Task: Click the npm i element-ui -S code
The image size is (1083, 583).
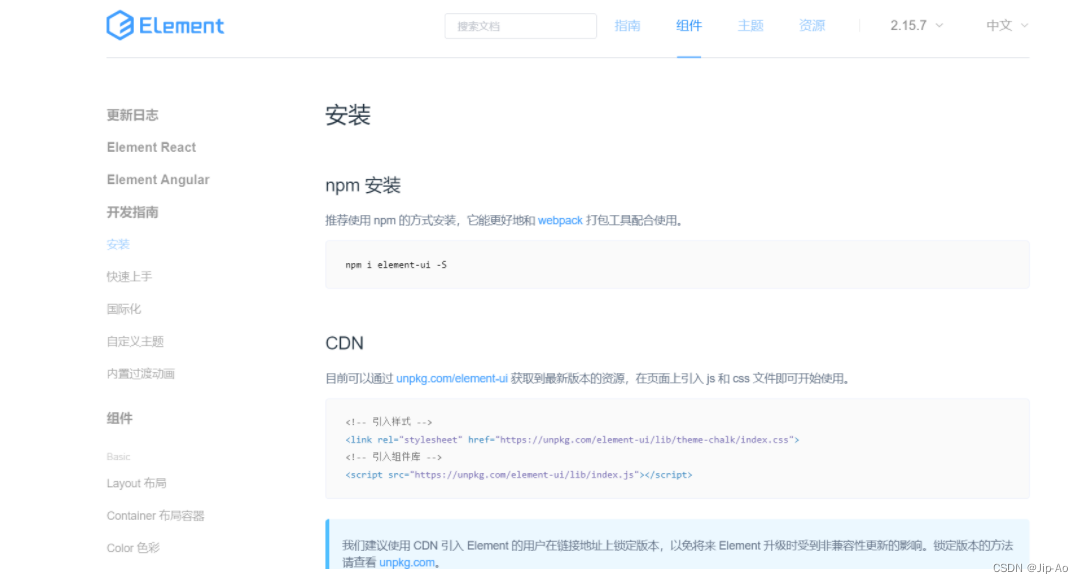Action: pos(396,265)
